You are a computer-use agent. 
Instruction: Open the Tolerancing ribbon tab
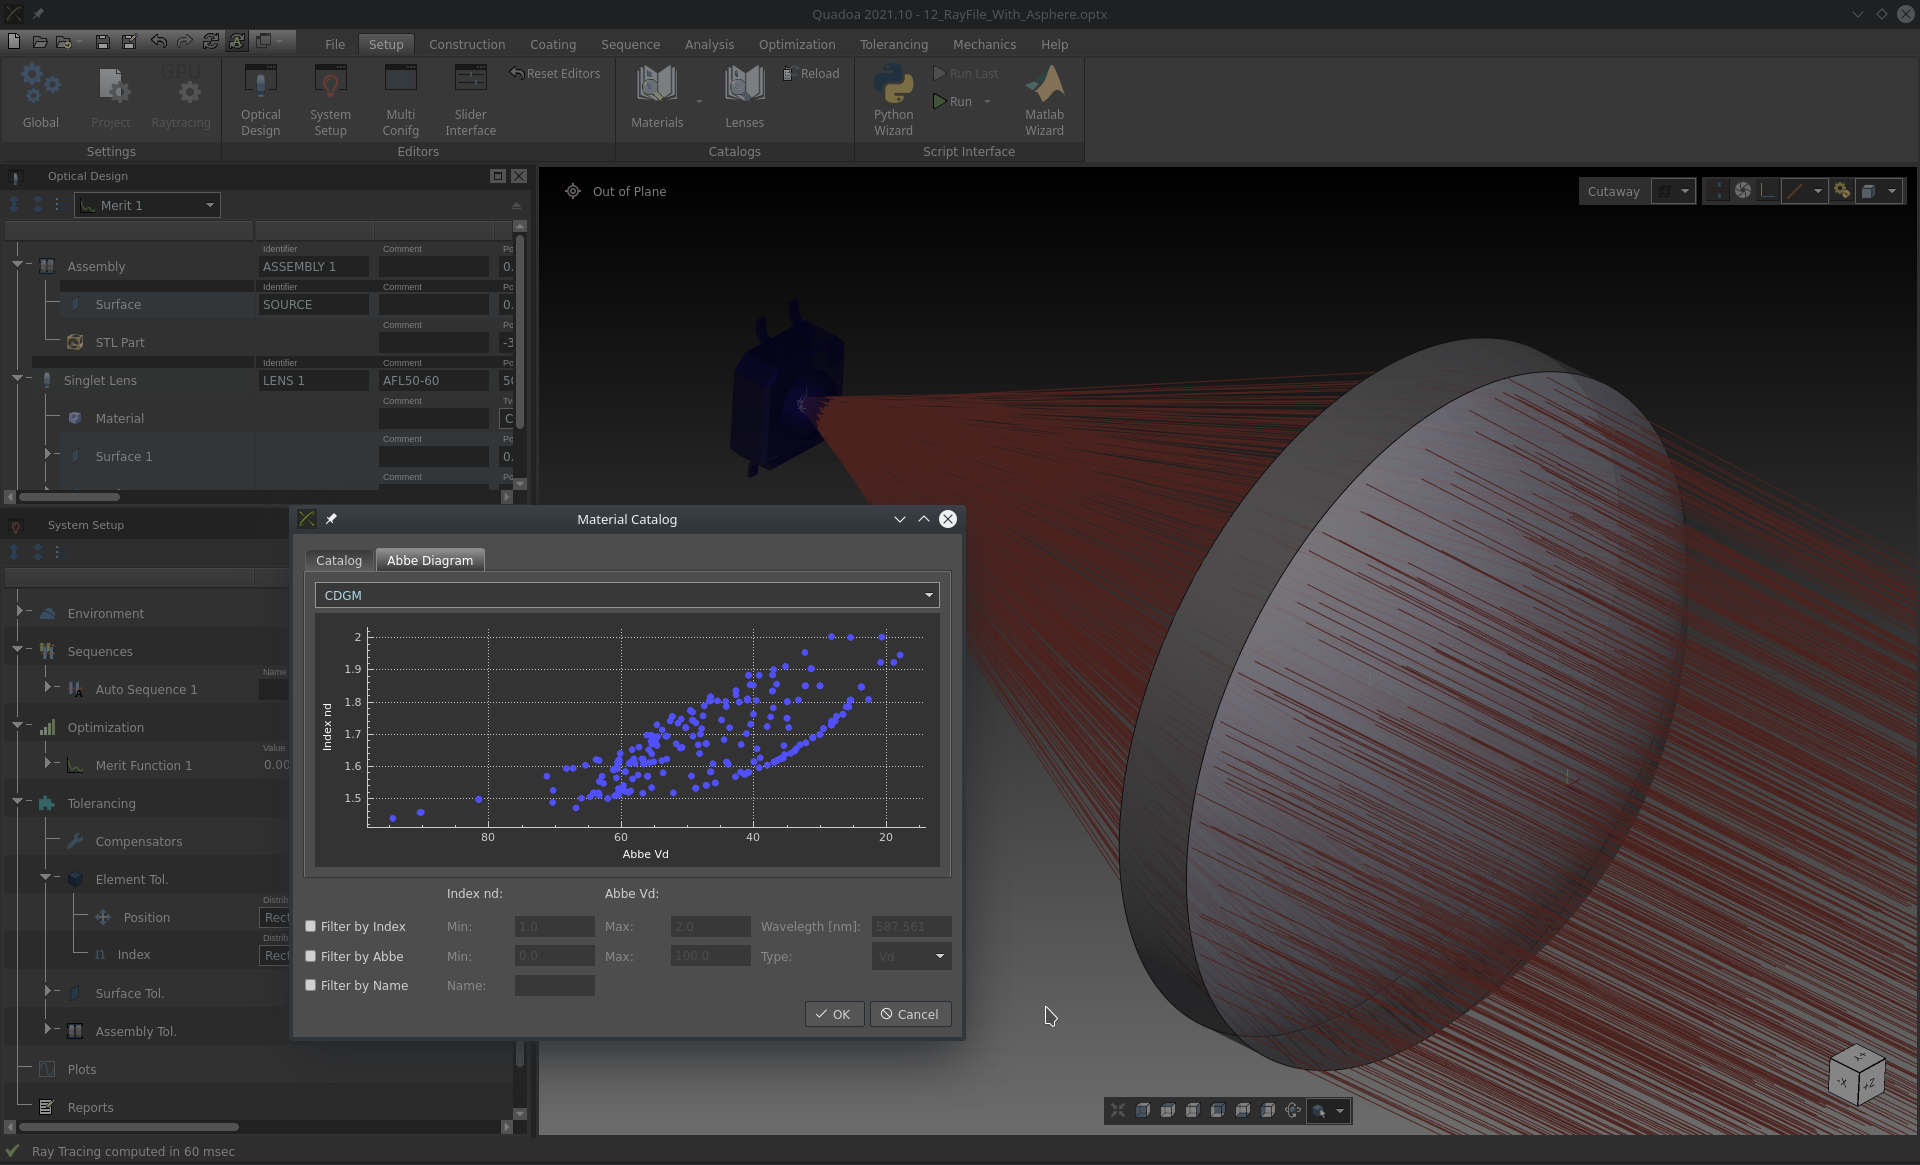[x=894, y=44]
